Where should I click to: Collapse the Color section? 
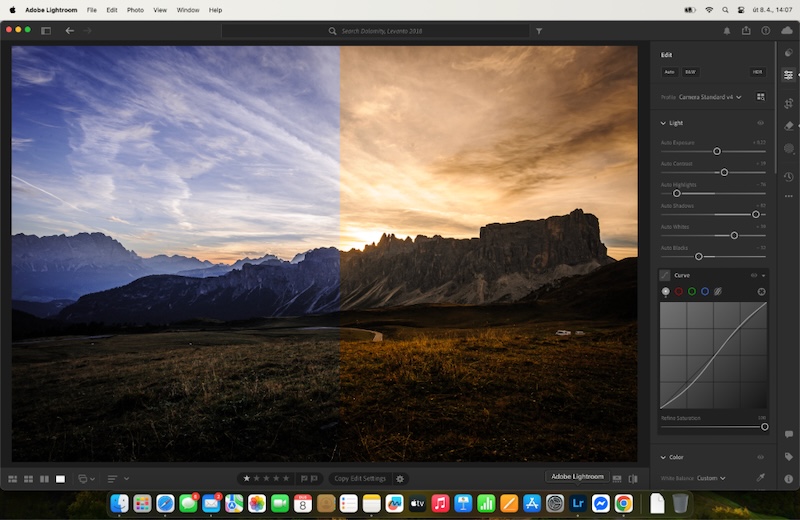click(663, 457)
